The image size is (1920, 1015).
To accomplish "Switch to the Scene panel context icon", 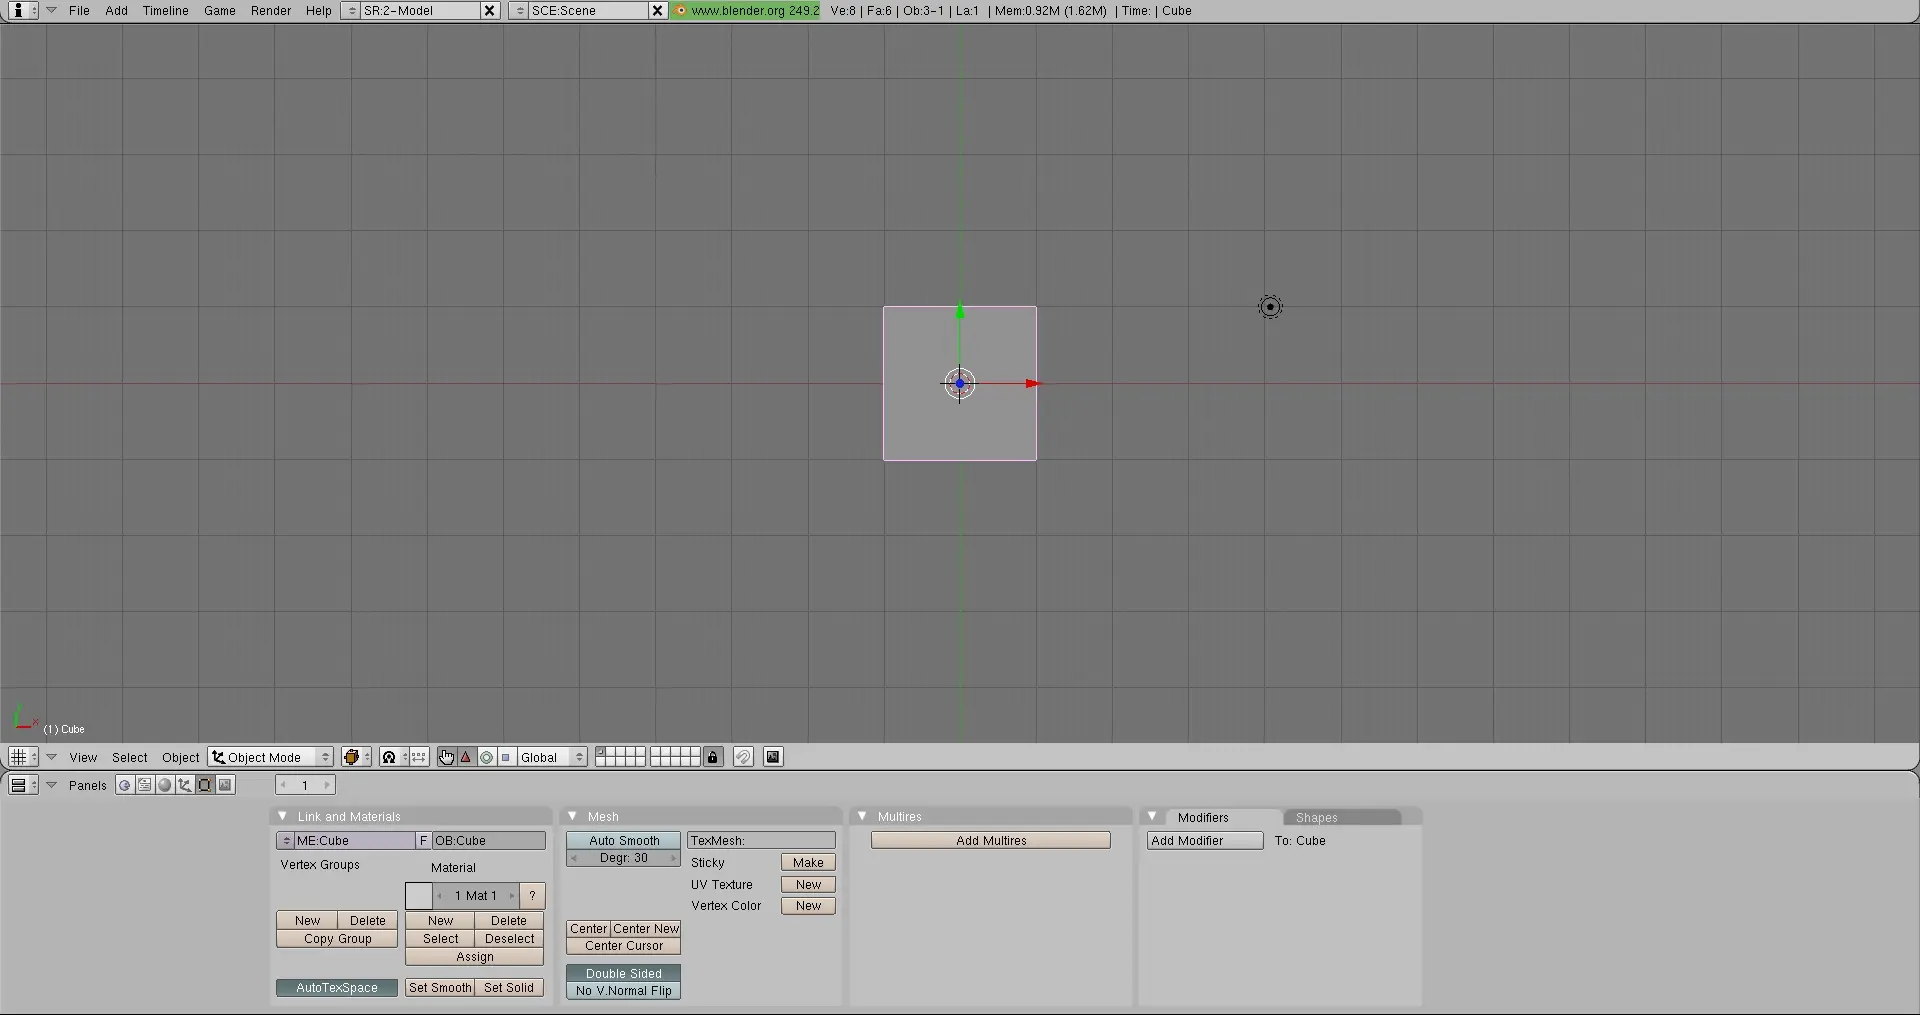I will click(225, 785).
